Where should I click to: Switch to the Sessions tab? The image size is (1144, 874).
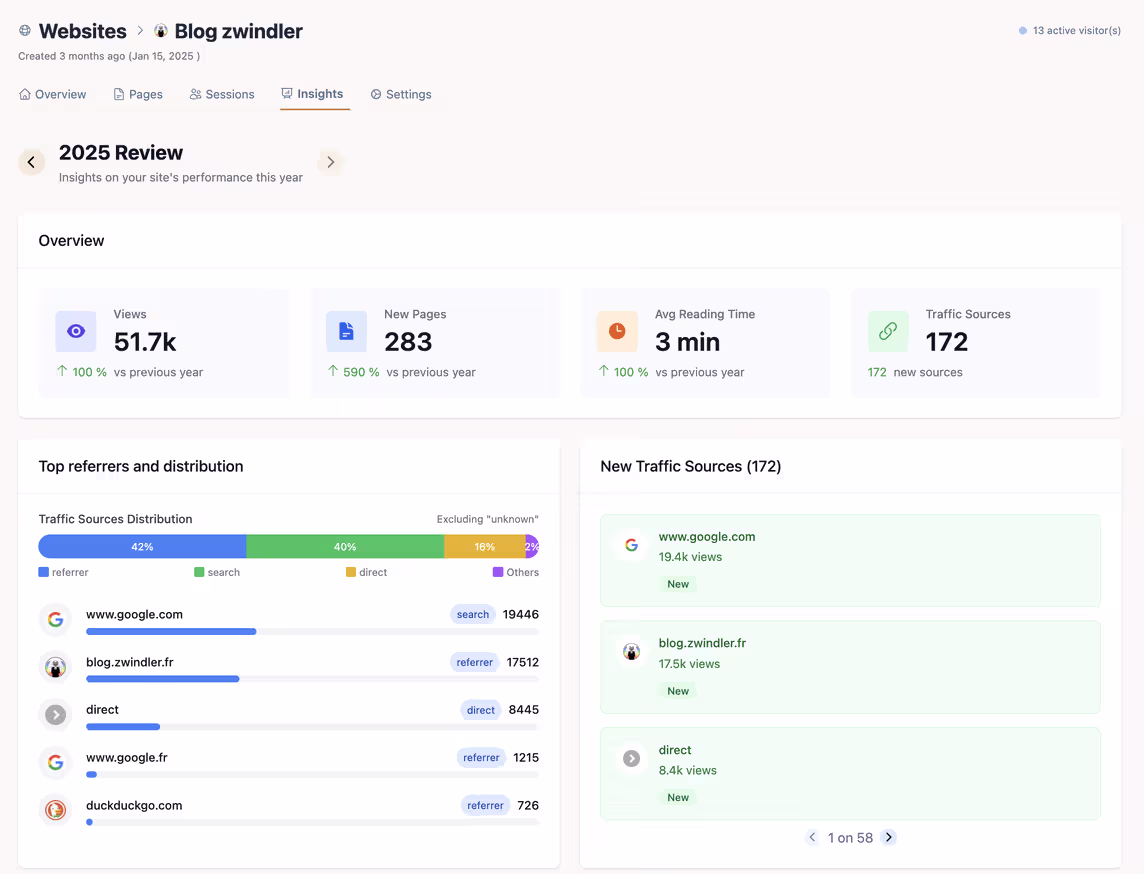pyautogui.click(x=222, y=94)
